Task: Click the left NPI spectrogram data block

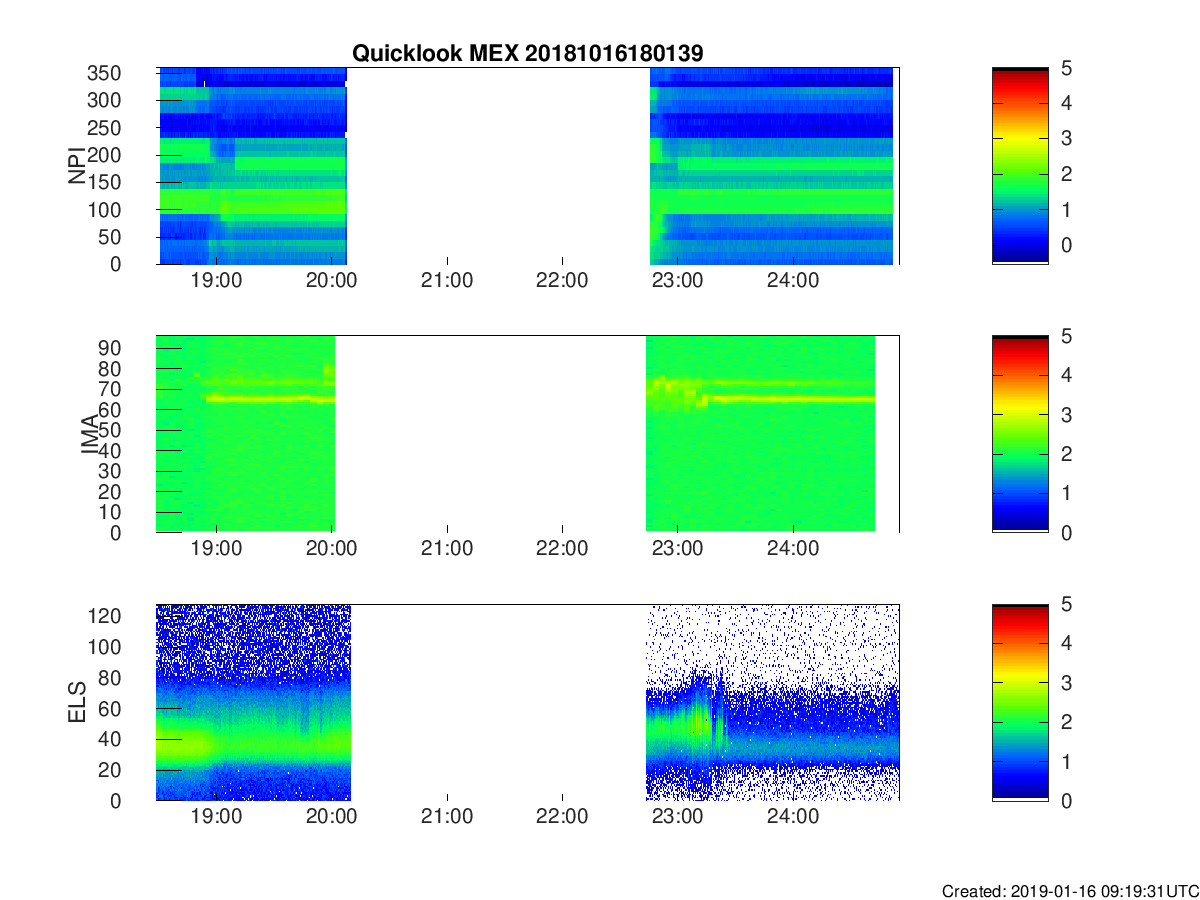Action: [252, 166]
